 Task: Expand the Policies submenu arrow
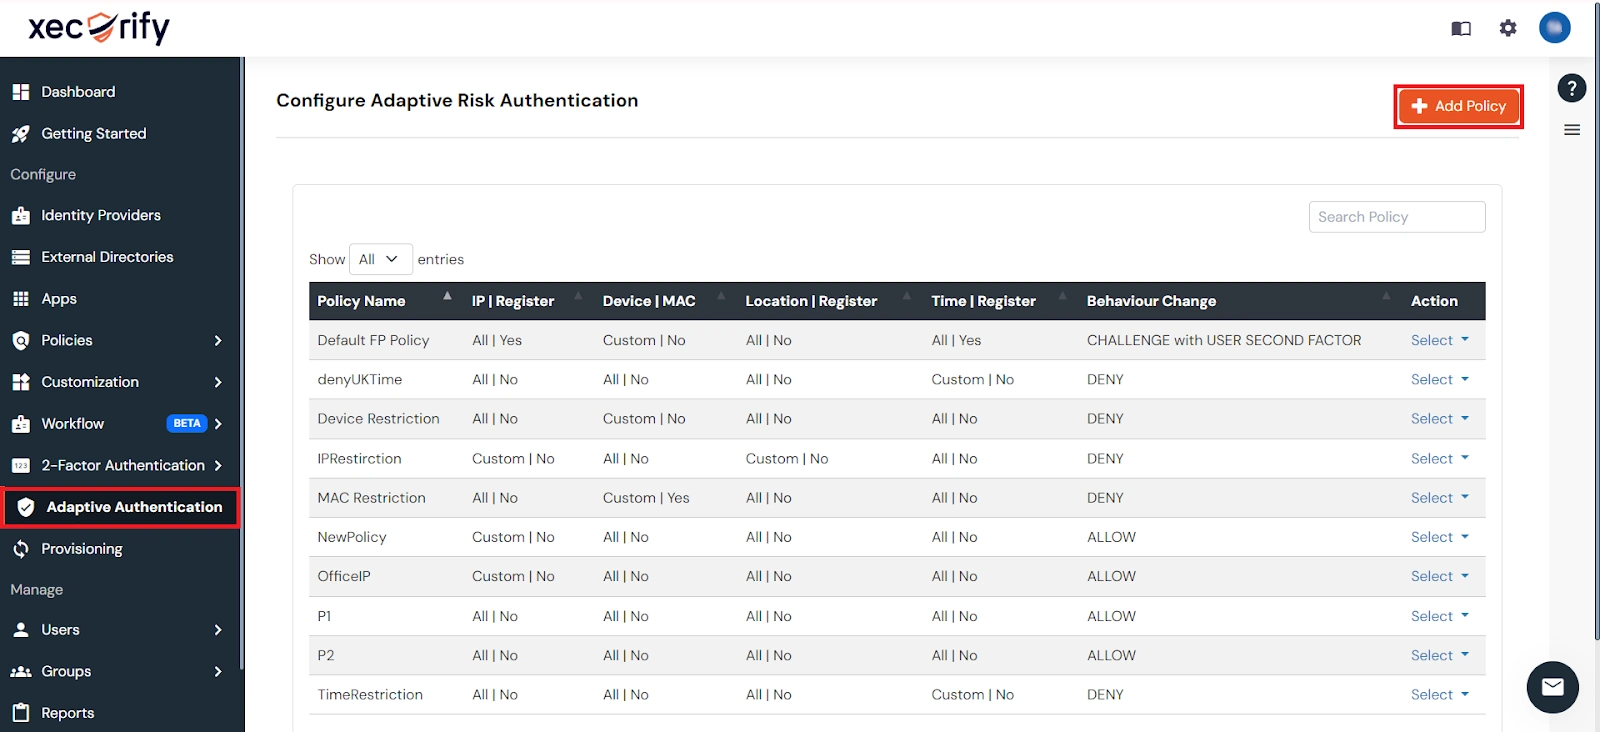[218, 341]
